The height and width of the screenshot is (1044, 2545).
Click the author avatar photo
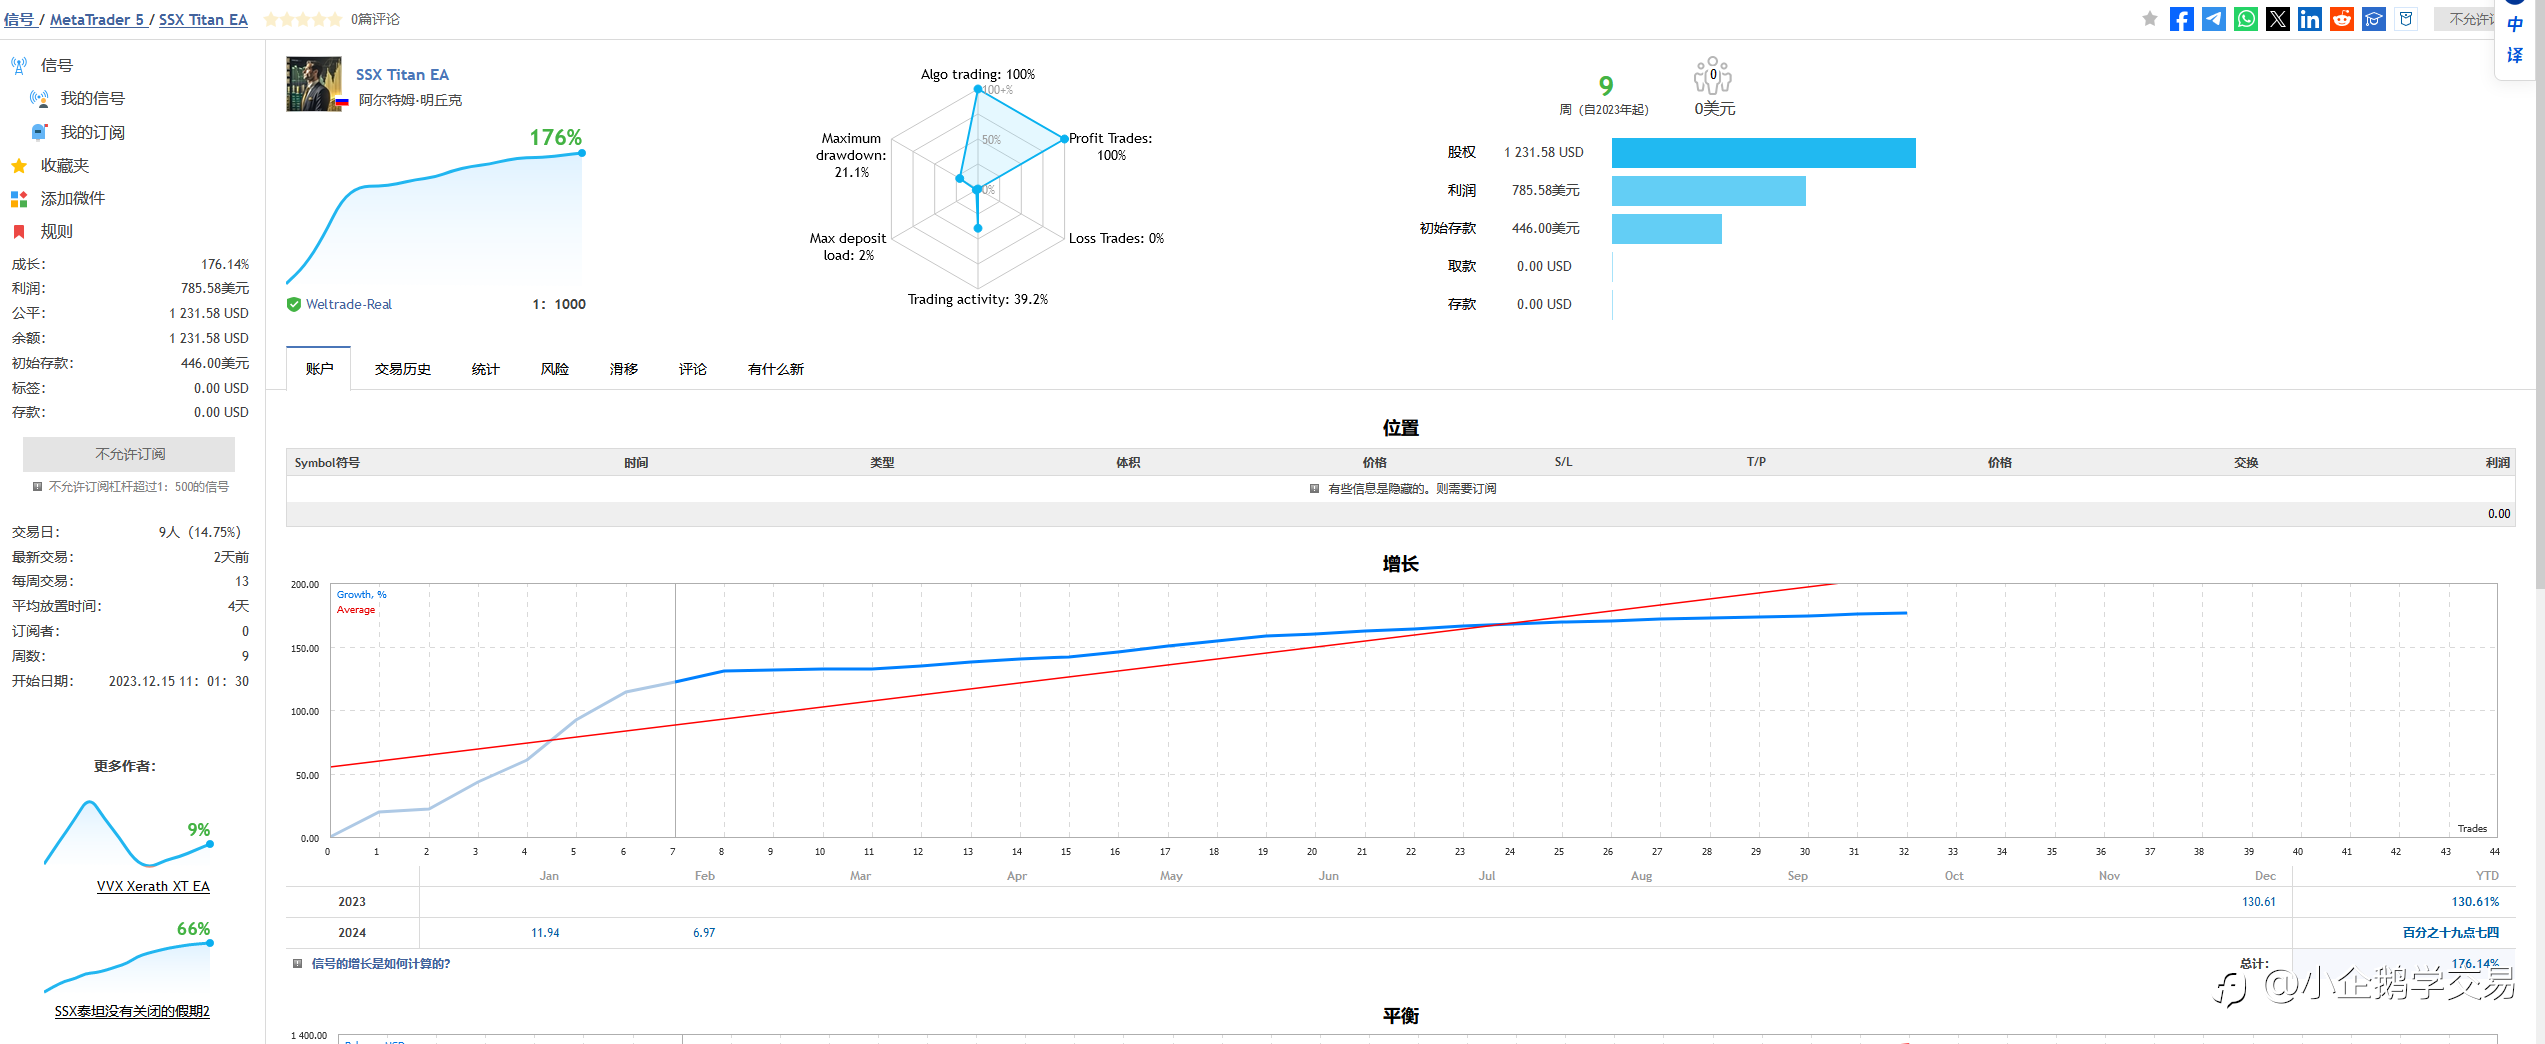coord(314,84)
